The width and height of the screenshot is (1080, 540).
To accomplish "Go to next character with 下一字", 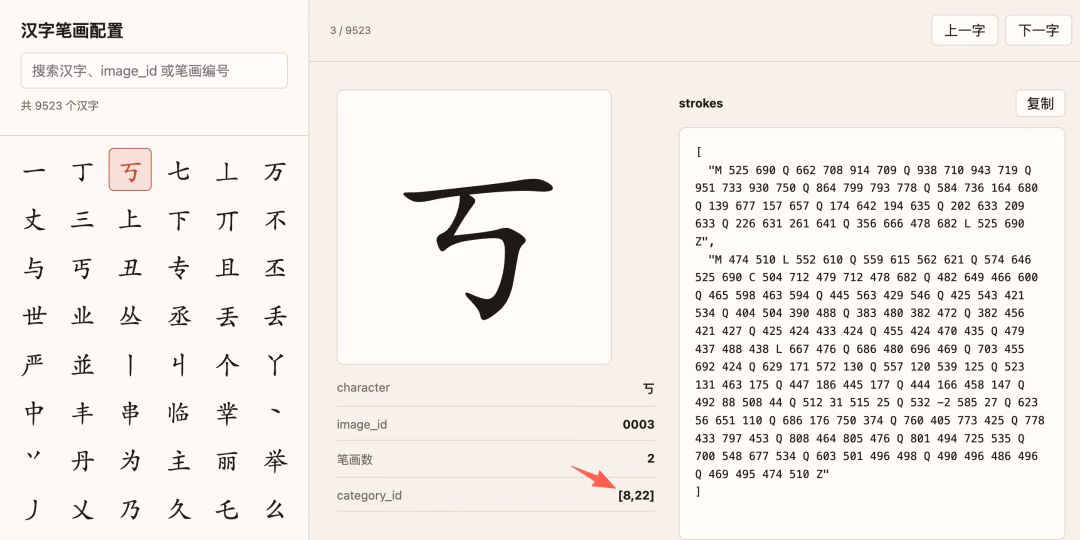I will (x=1038, y=30).
